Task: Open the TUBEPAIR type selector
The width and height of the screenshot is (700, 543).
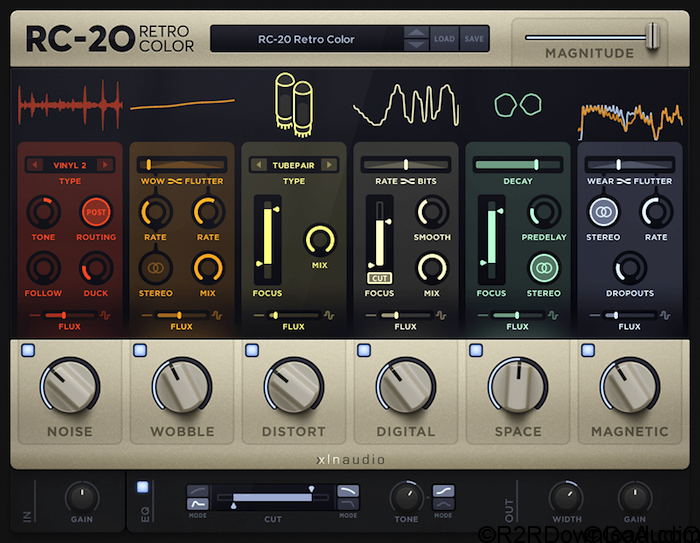Action: coord(294,165)
